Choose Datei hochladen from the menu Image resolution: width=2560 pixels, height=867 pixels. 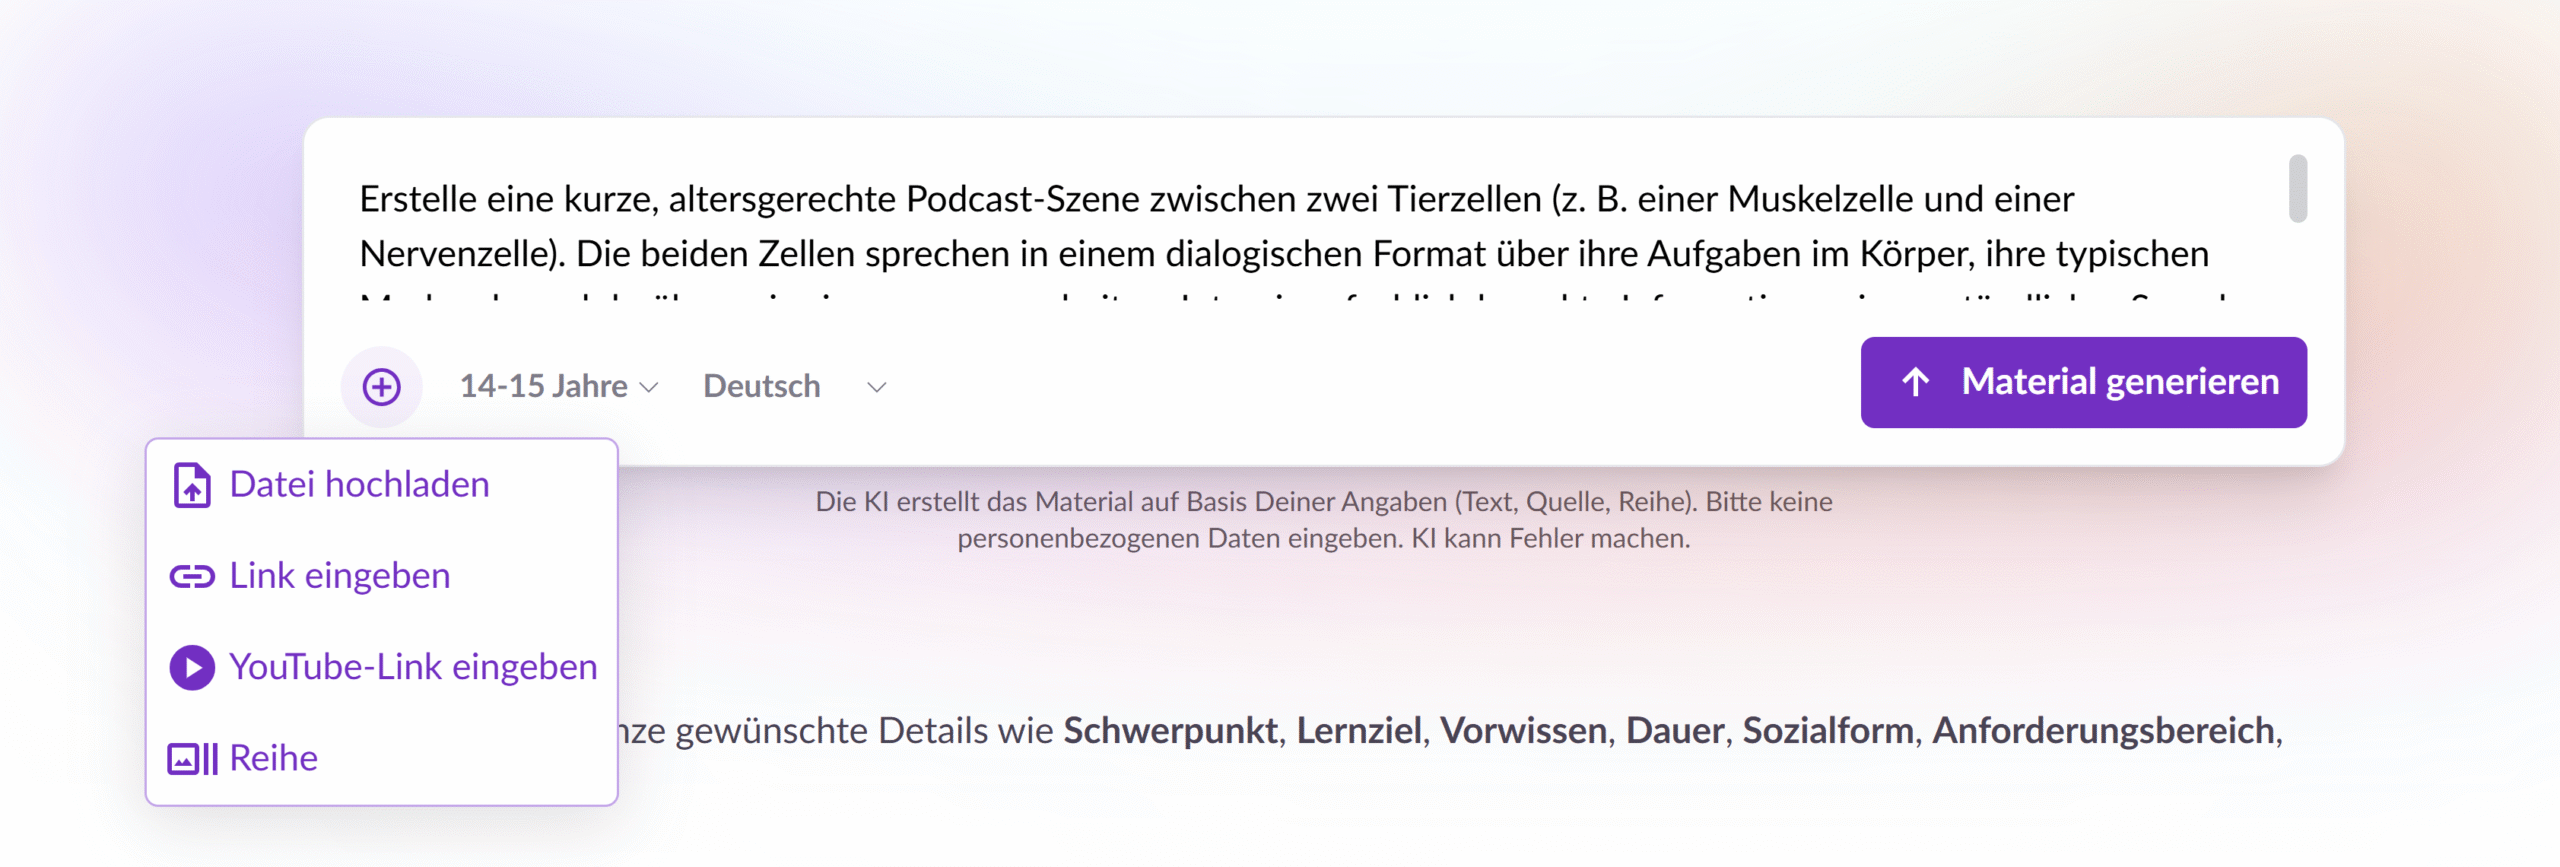pyautogui.click(x=359, y=485)
